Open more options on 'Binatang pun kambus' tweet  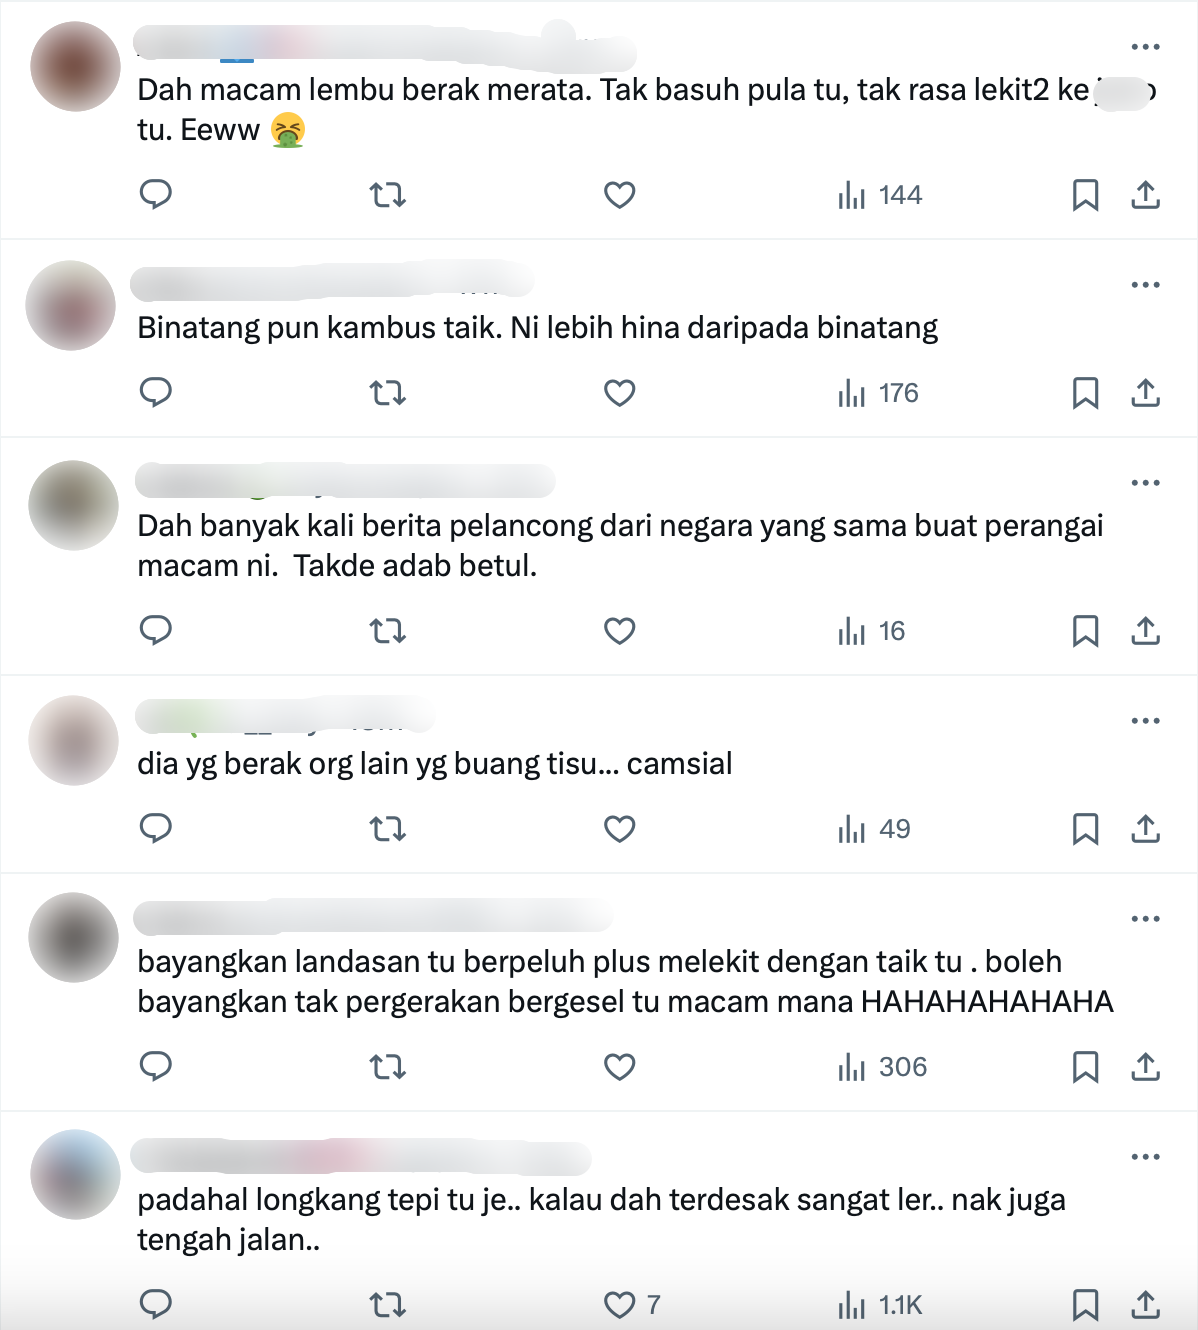tap(1145, 285)
